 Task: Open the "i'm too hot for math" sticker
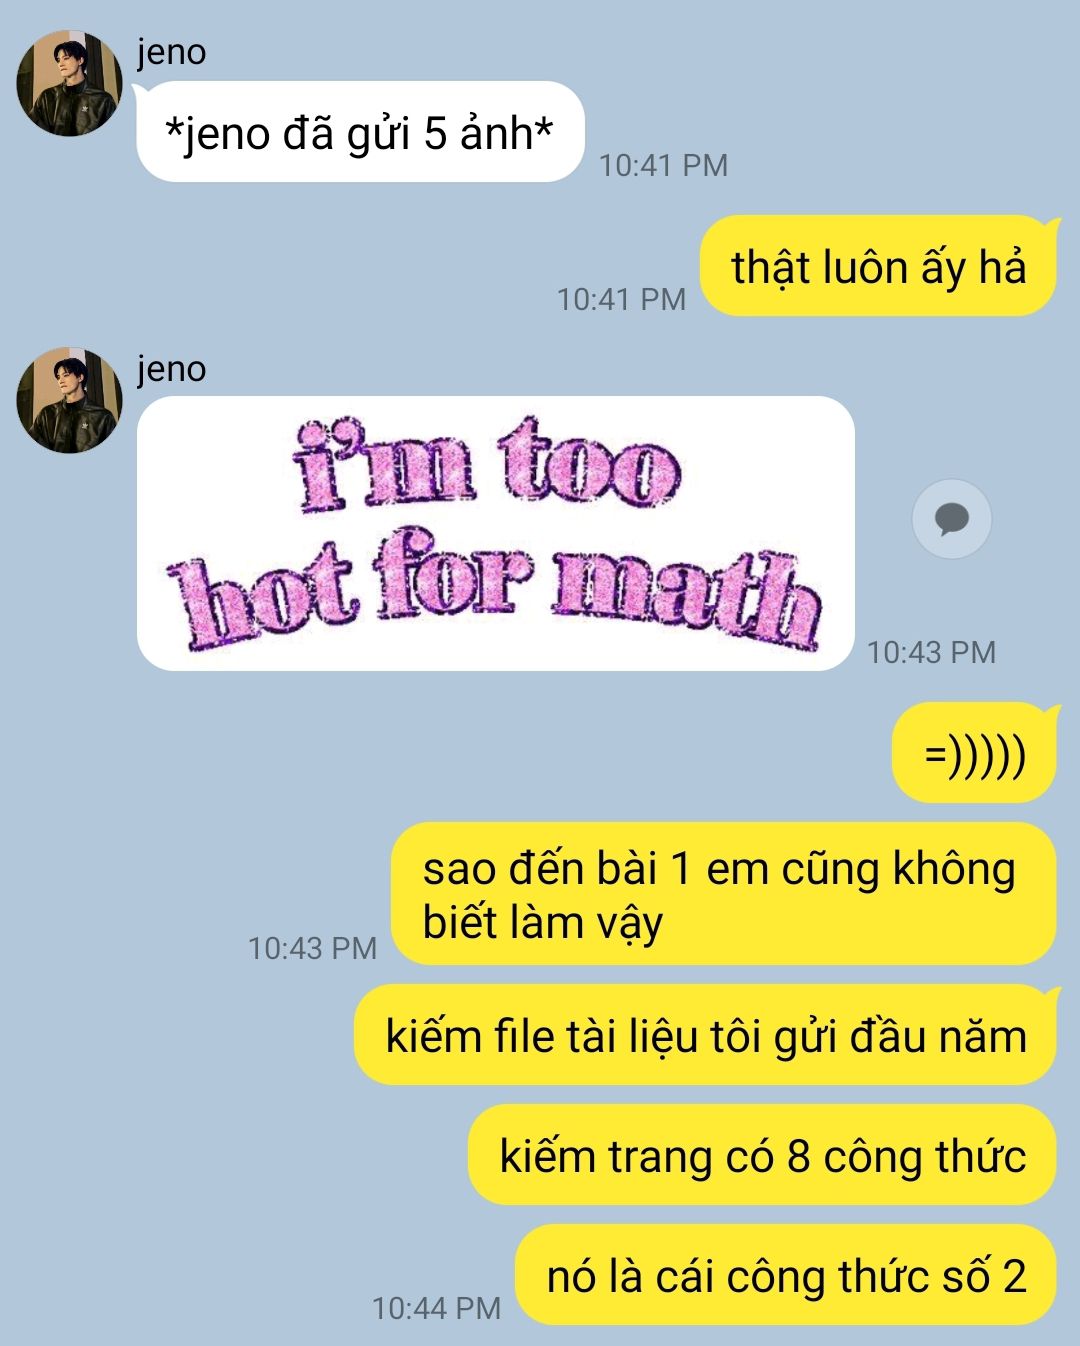tap(496, 533)
